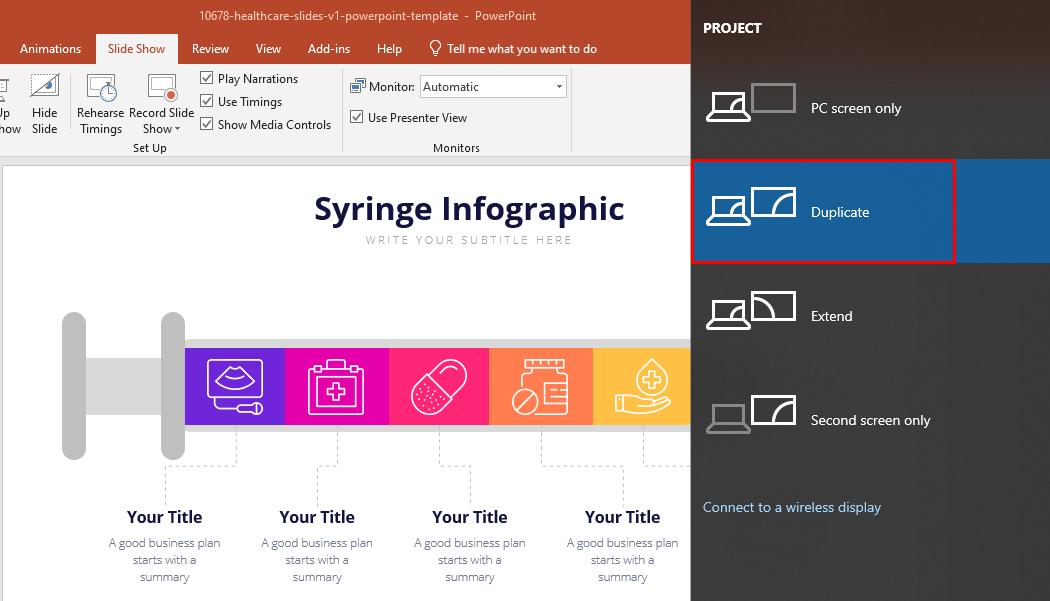
Task: Uncheck Use Presenter View
Action: pyautogui.click(x=357, y=117)
